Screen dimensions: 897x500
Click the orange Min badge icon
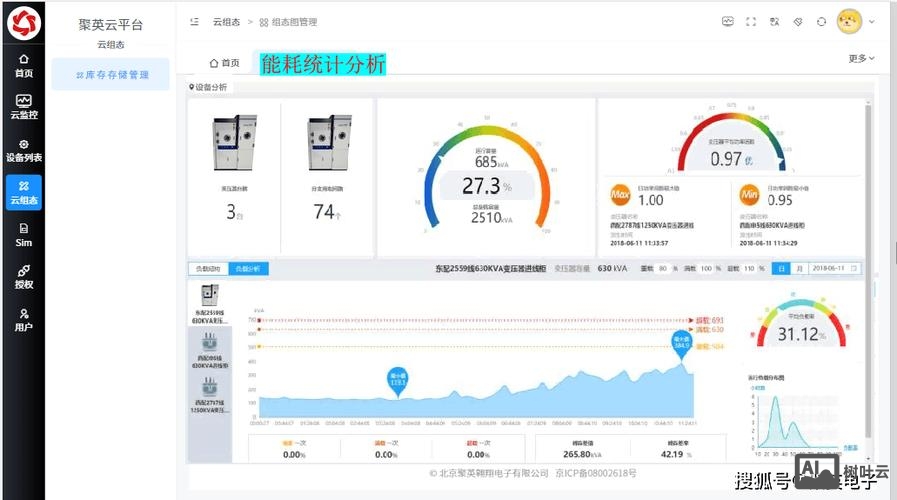pos(749,195)
